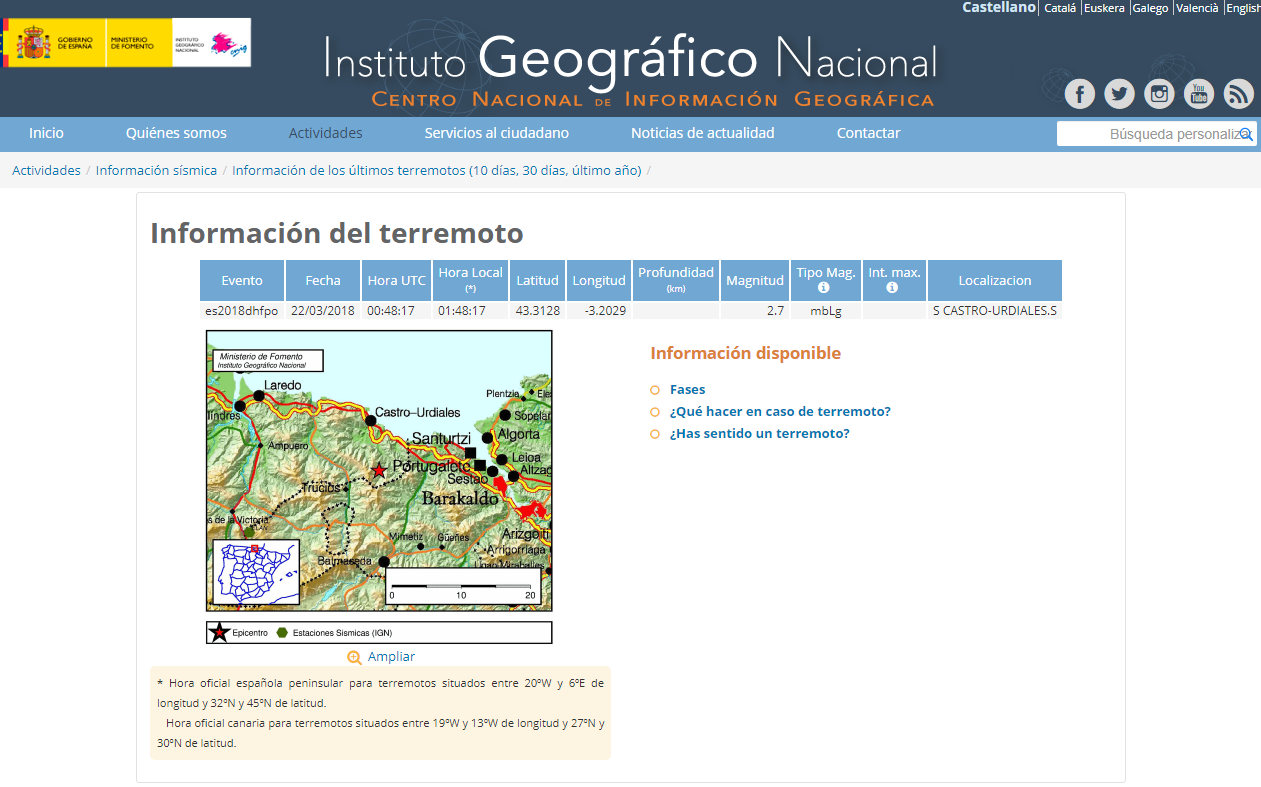
Task: Switch language to Castellano
Action: (999, 7)
